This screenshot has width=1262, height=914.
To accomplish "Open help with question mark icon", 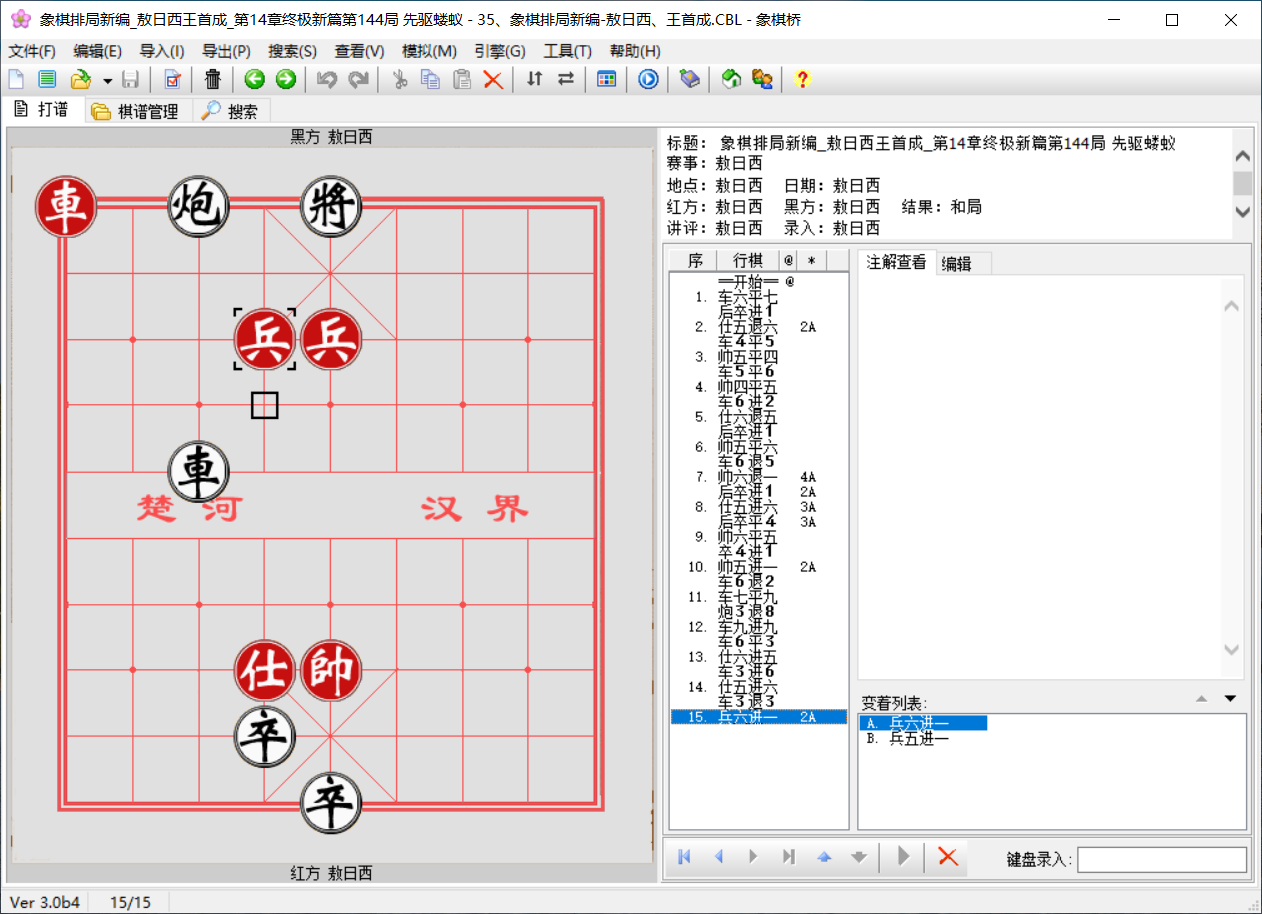I will pyautogui.click(x=802, y=80).
